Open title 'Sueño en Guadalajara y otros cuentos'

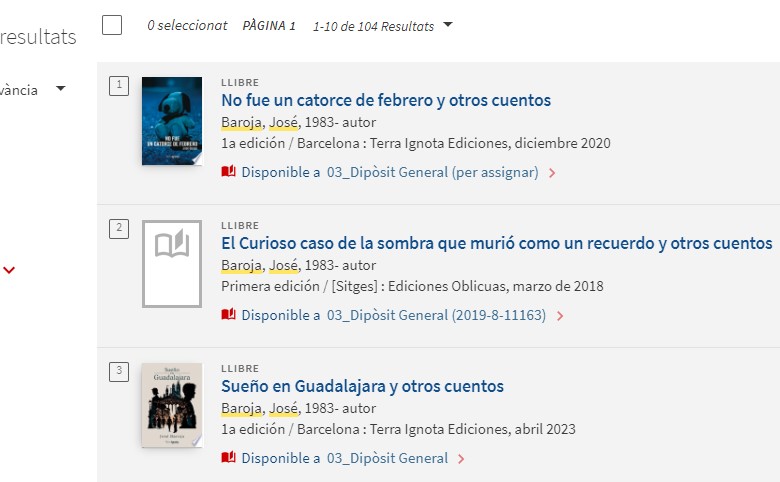(362, 386)
